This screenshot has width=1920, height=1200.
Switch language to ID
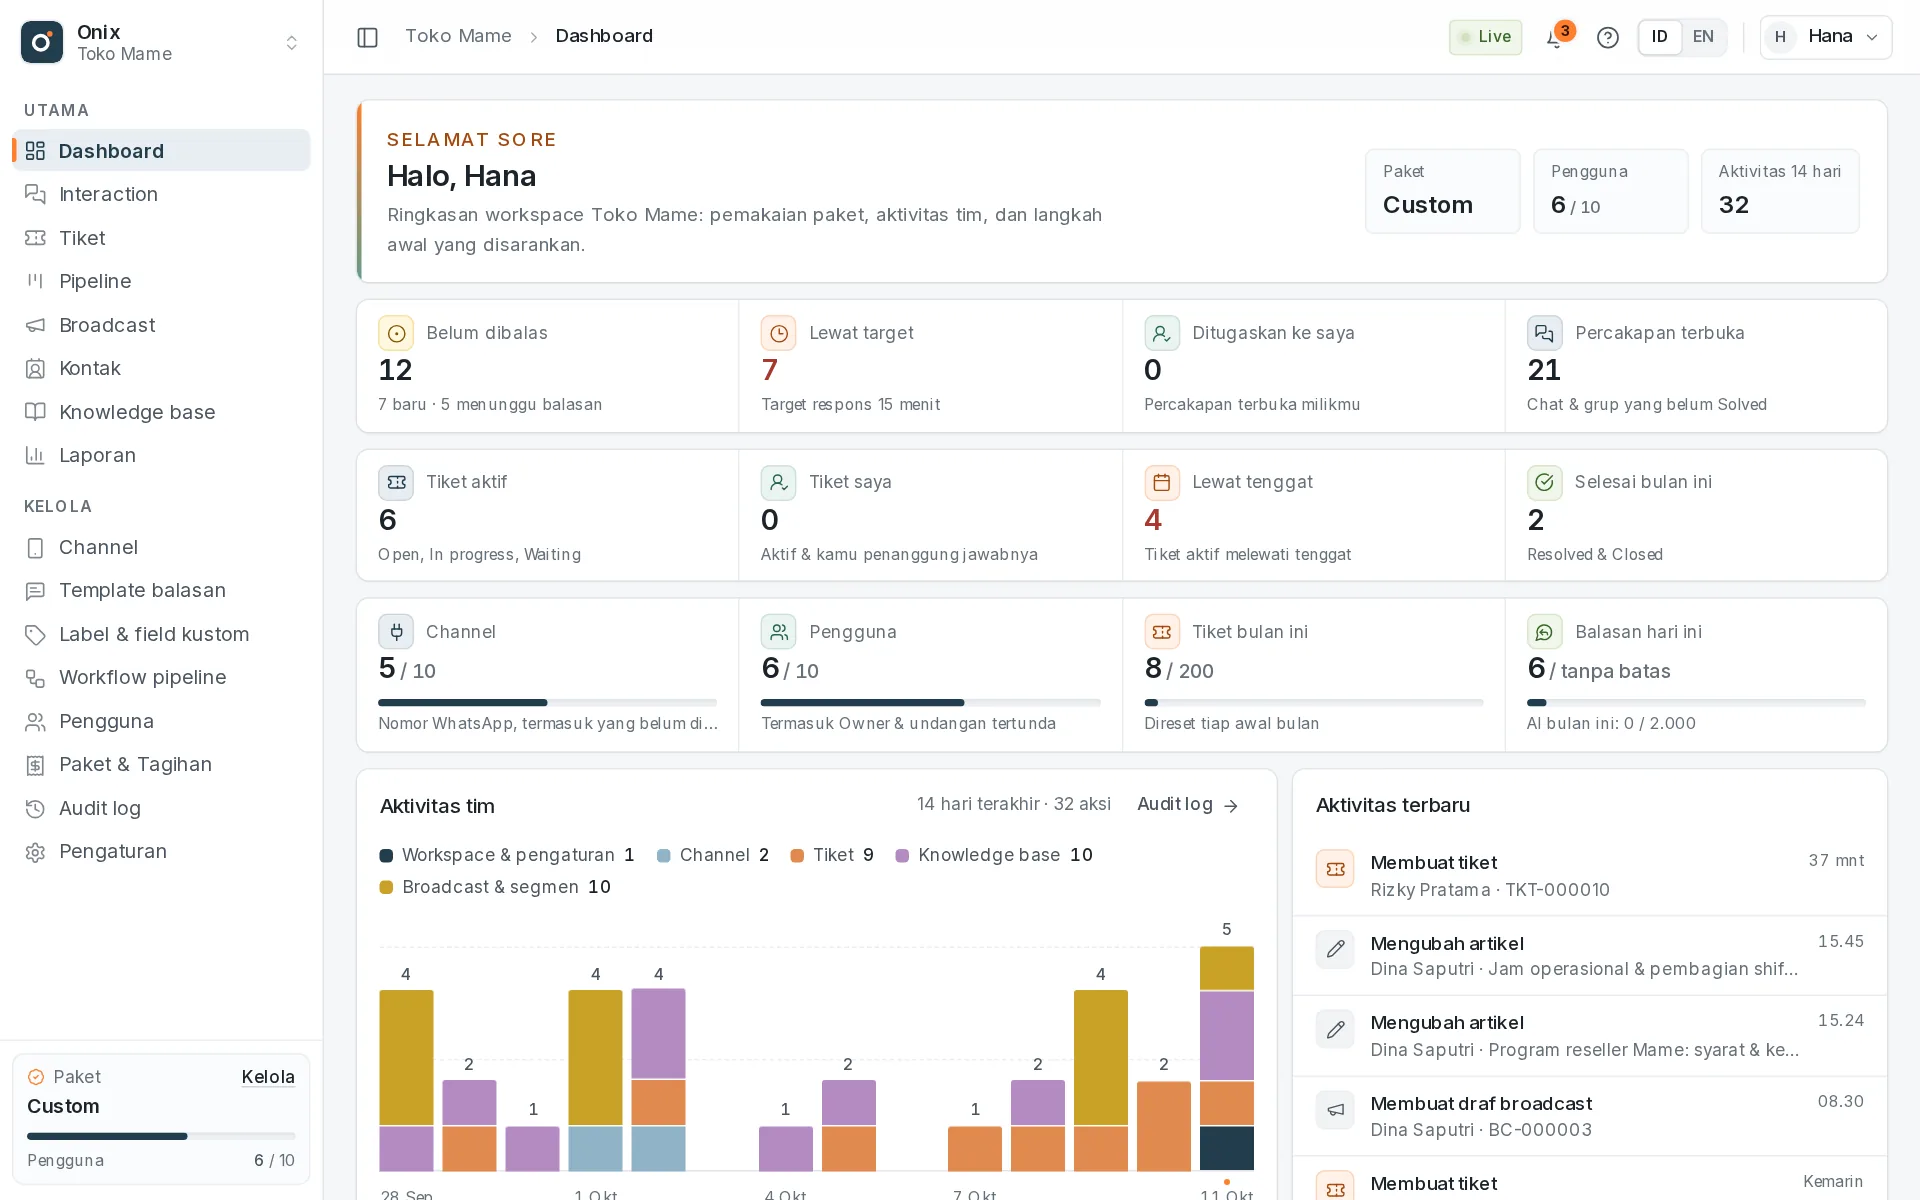[x=1660, y=37]
